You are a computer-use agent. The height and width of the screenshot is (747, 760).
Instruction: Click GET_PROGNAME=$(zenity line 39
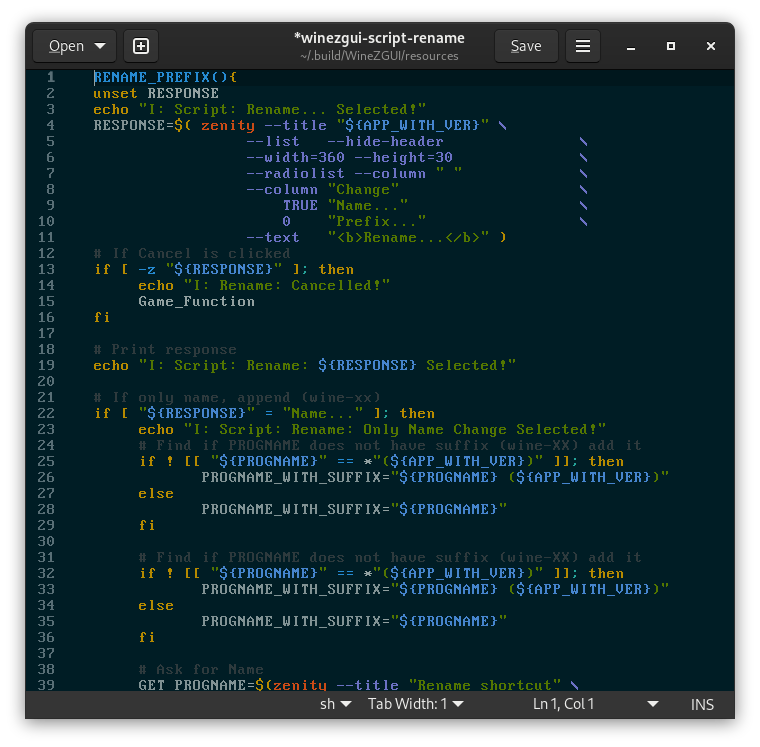pos(359,685)
